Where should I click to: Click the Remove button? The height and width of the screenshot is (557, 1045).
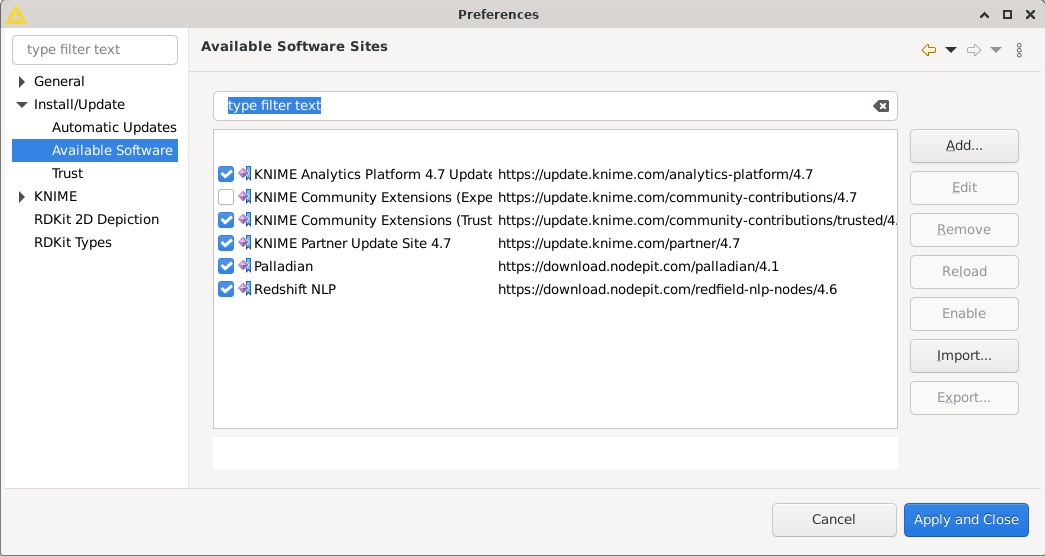964,230
